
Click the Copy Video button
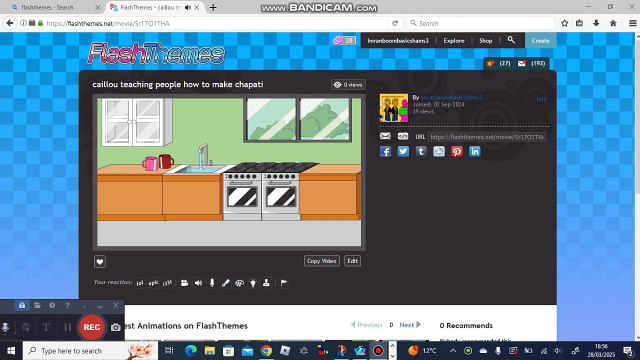pyautogui.click(x=322, y=261)
